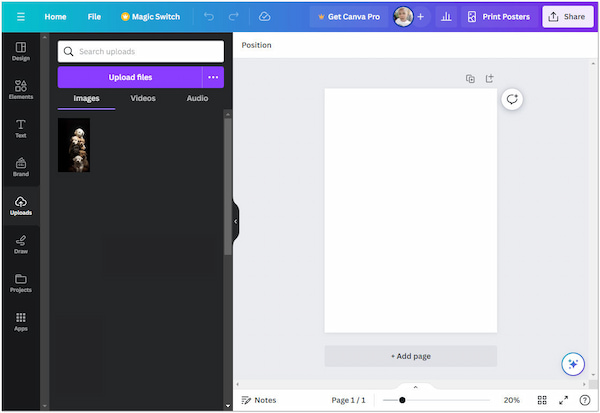Collapse the side panel with arrow
Image resolution: width=600 pixels, height=413 pixels.
point(235,221)
